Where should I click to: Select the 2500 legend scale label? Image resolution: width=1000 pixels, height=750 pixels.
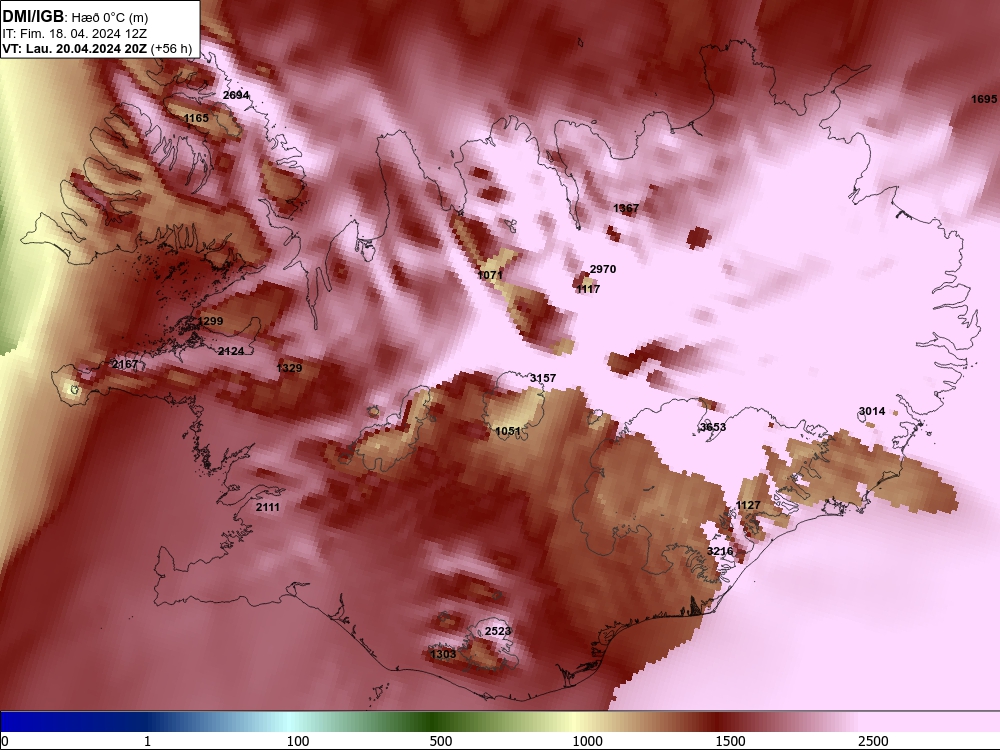tap(873, 741)
